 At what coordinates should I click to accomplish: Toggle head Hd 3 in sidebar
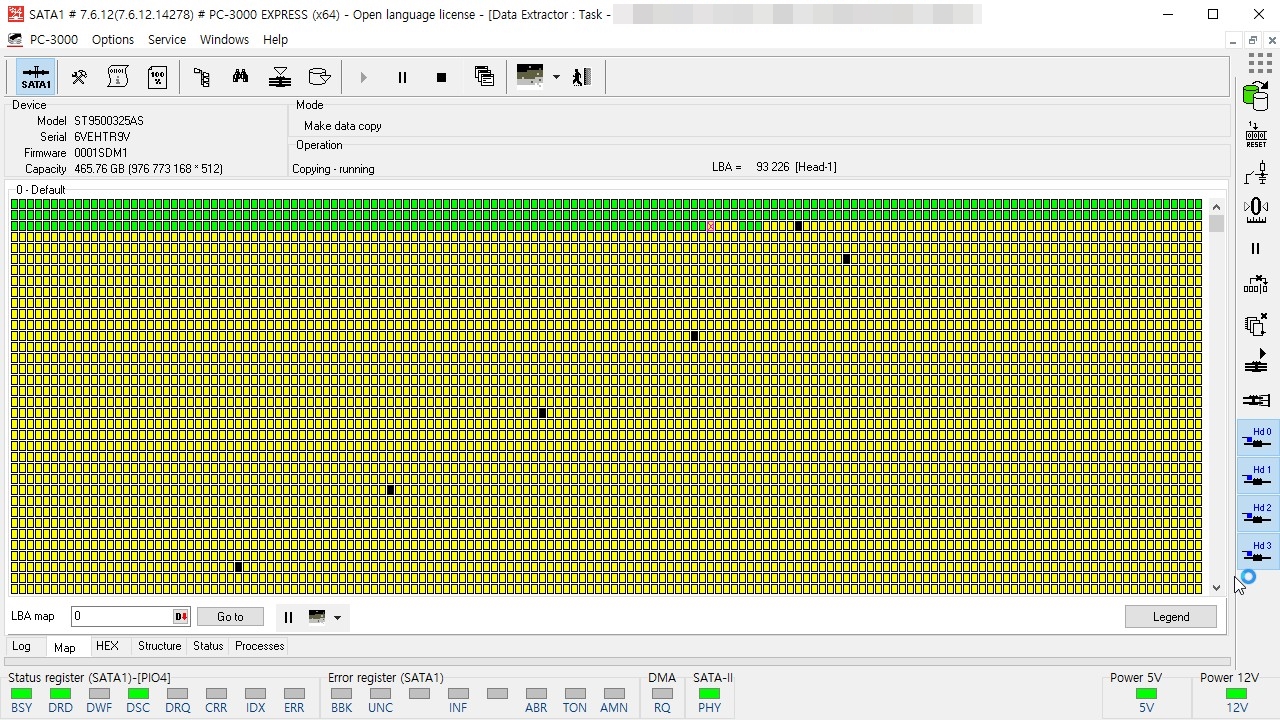coord(1257,552)
